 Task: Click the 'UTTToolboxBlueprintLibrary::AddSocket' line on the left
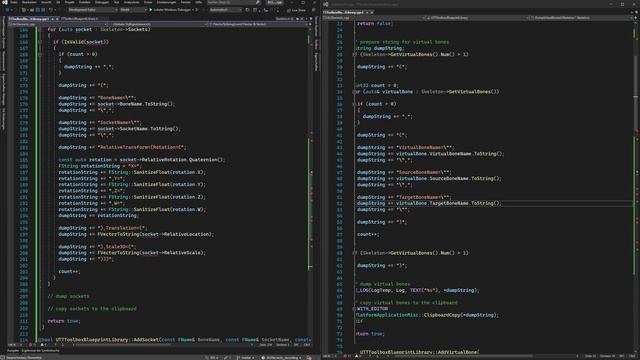176,340
